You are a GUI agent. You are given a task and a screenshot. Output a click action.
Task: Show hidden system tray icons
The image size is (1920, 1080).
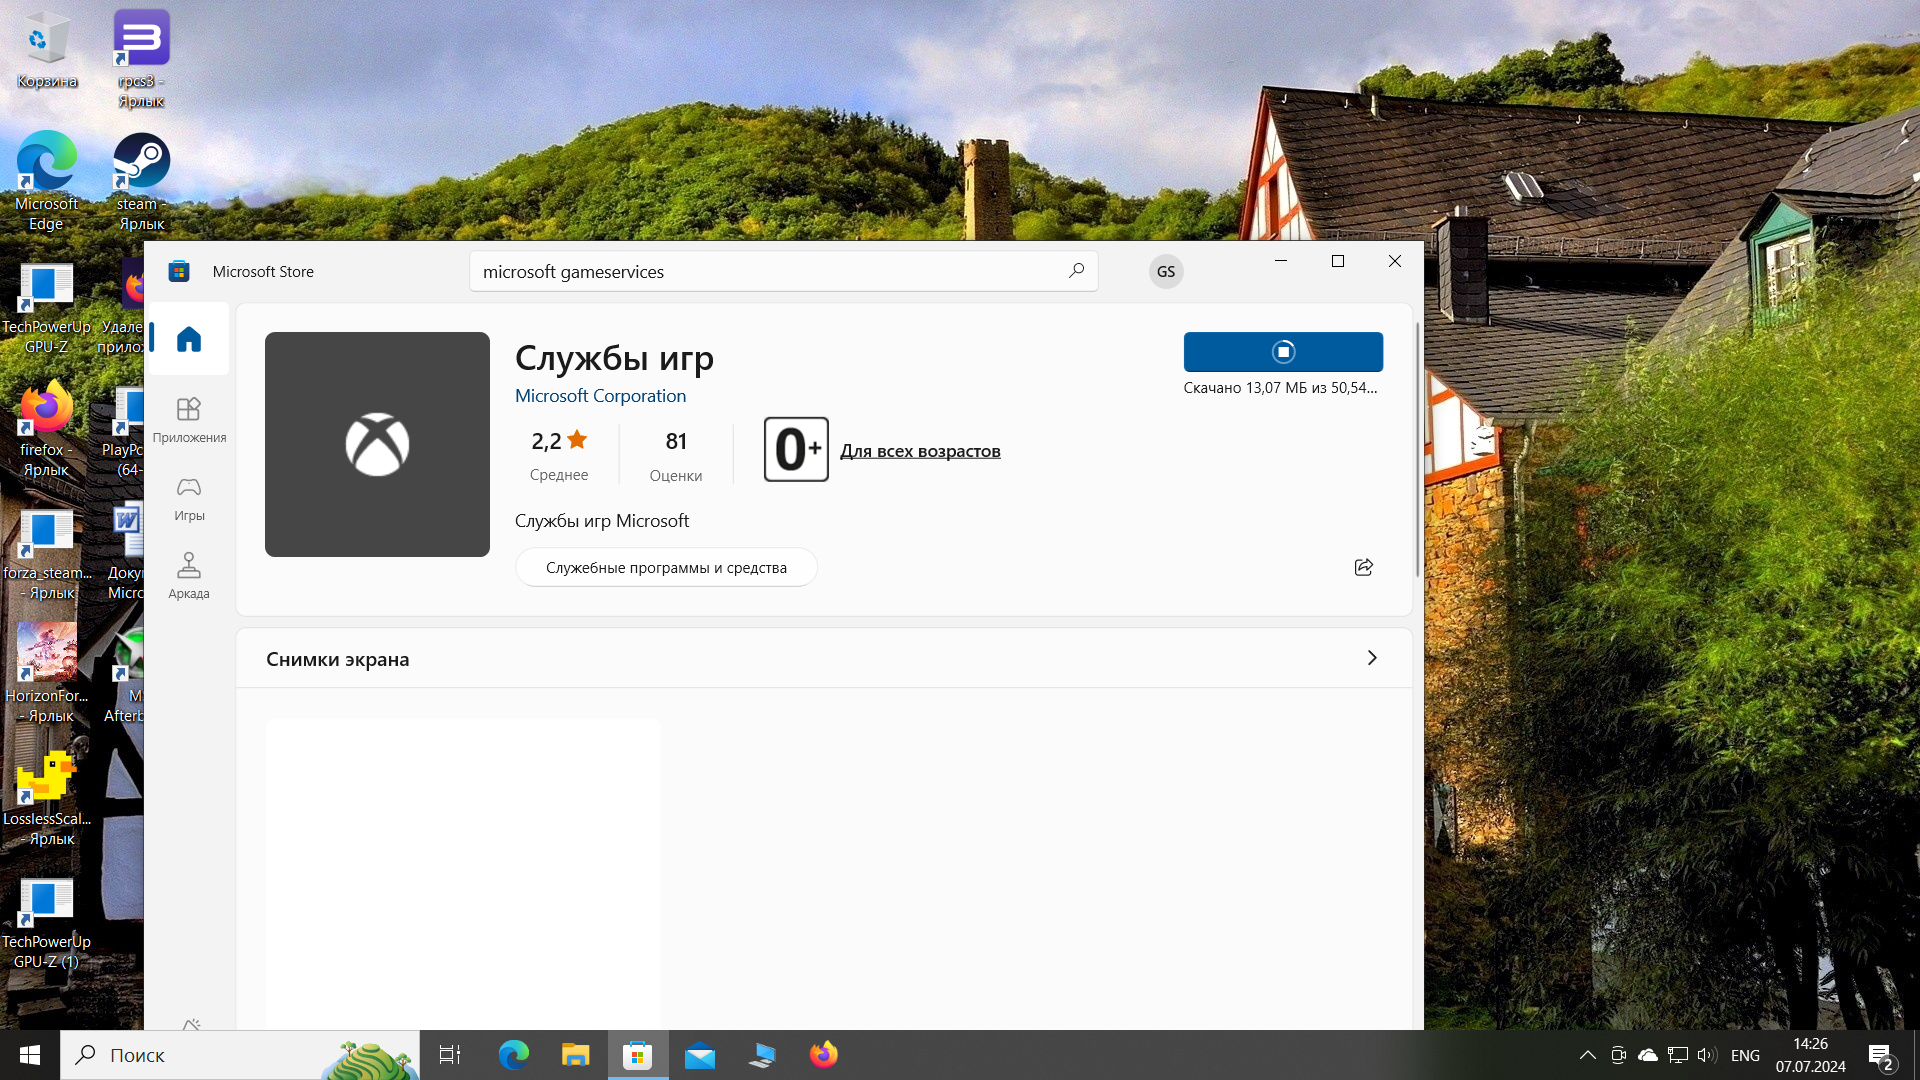[x=1587, y=1055]
